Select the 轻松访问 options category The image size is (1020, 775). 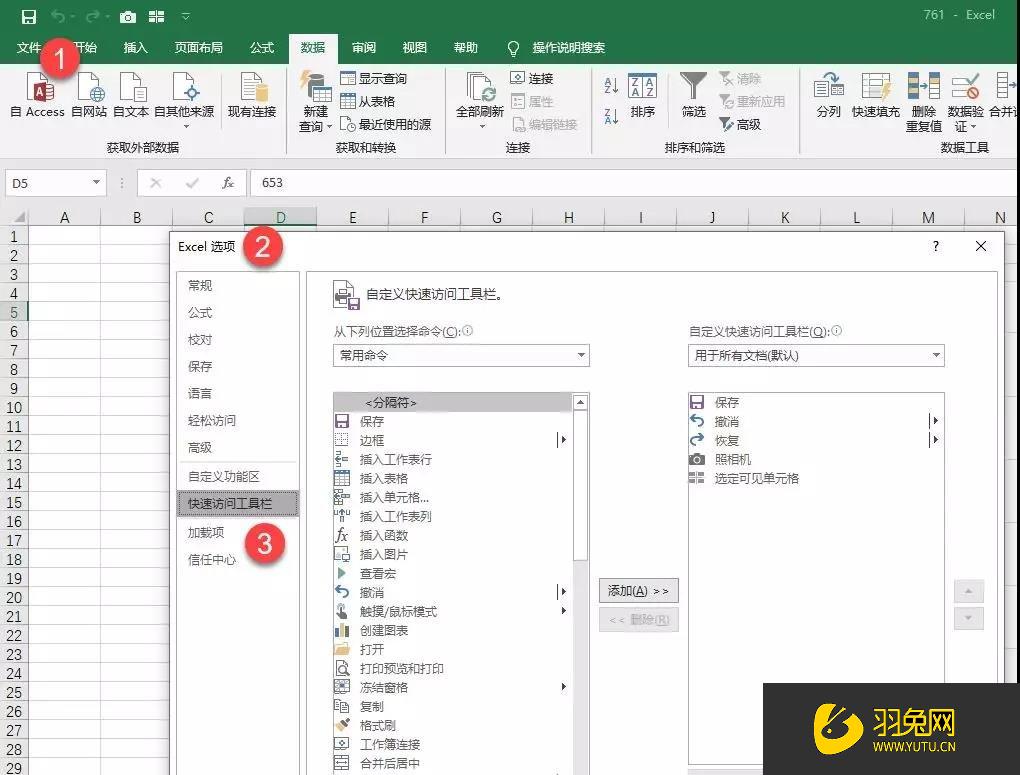[x=211, y=420]
